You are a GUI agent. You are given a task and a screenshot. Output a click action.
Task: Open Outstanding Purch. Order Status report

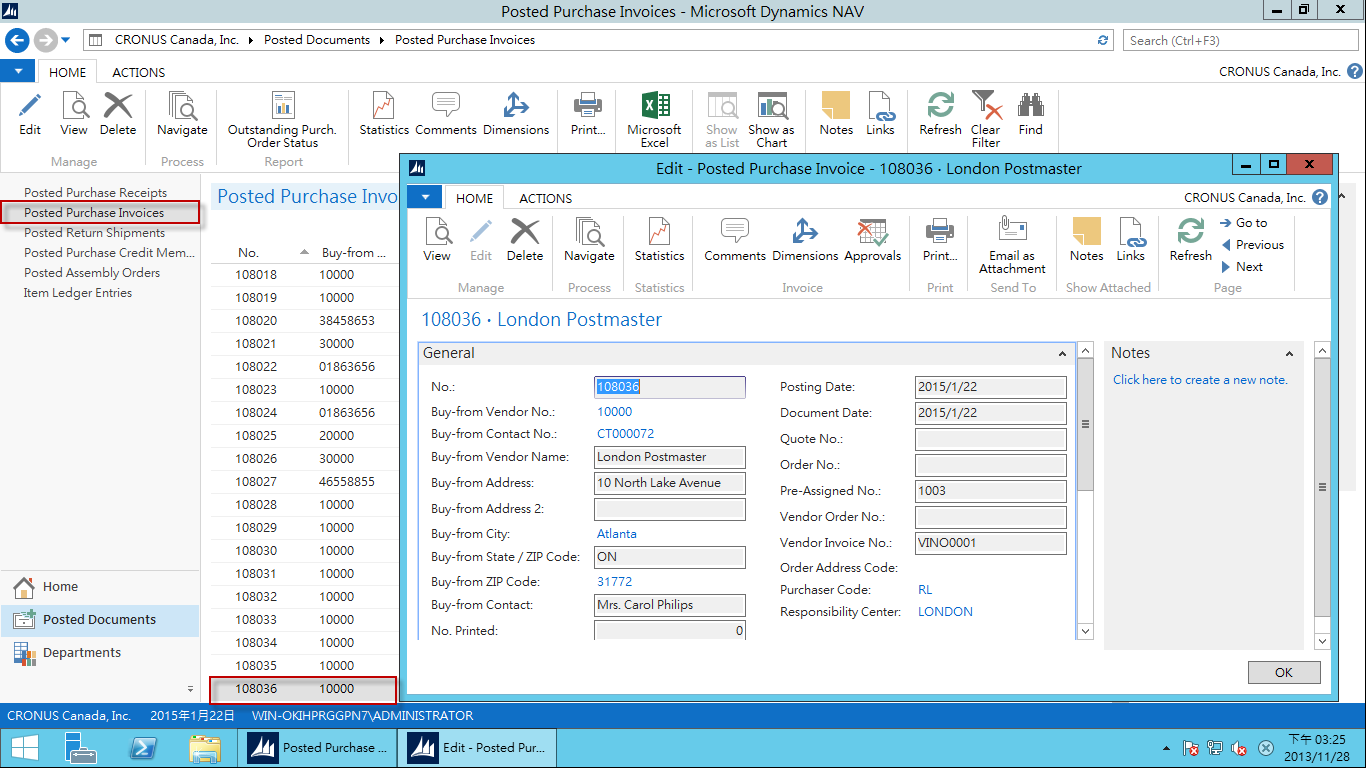click(283, 120)
